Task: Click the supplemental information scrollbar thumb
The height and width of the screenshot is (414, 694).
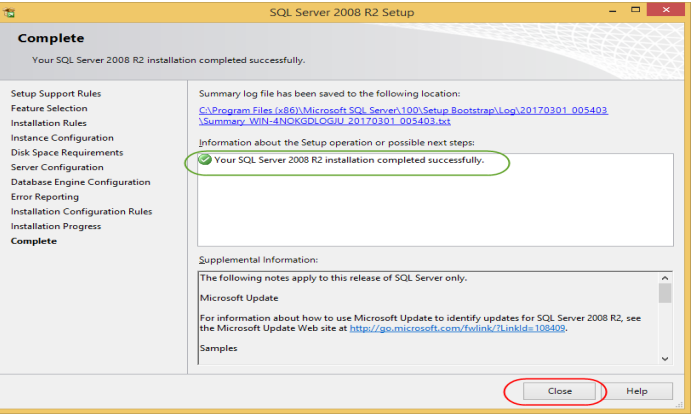Action: pos(665,293)
